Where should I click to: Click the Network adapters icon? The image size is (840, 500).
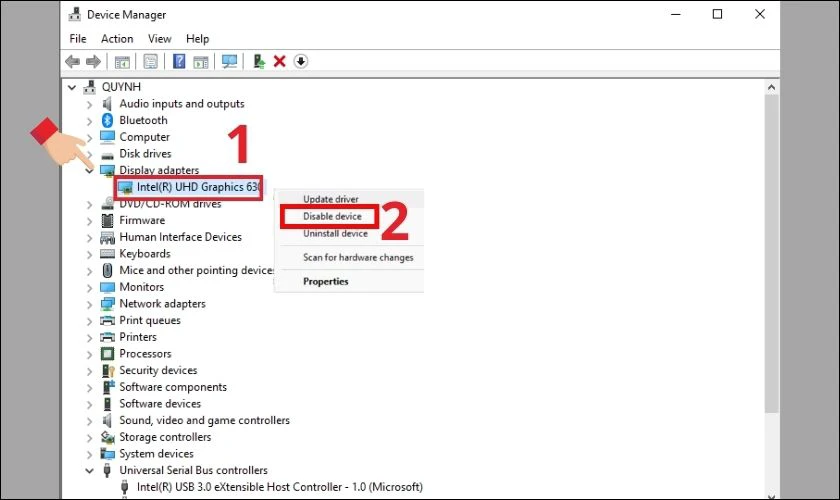click(107, 304)
